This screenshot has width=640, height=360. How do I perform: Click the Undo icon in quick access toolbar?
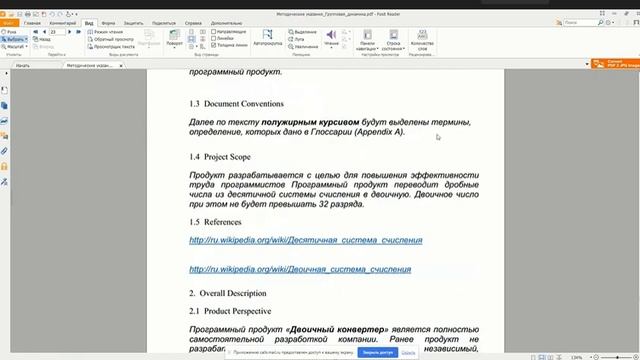52,14
